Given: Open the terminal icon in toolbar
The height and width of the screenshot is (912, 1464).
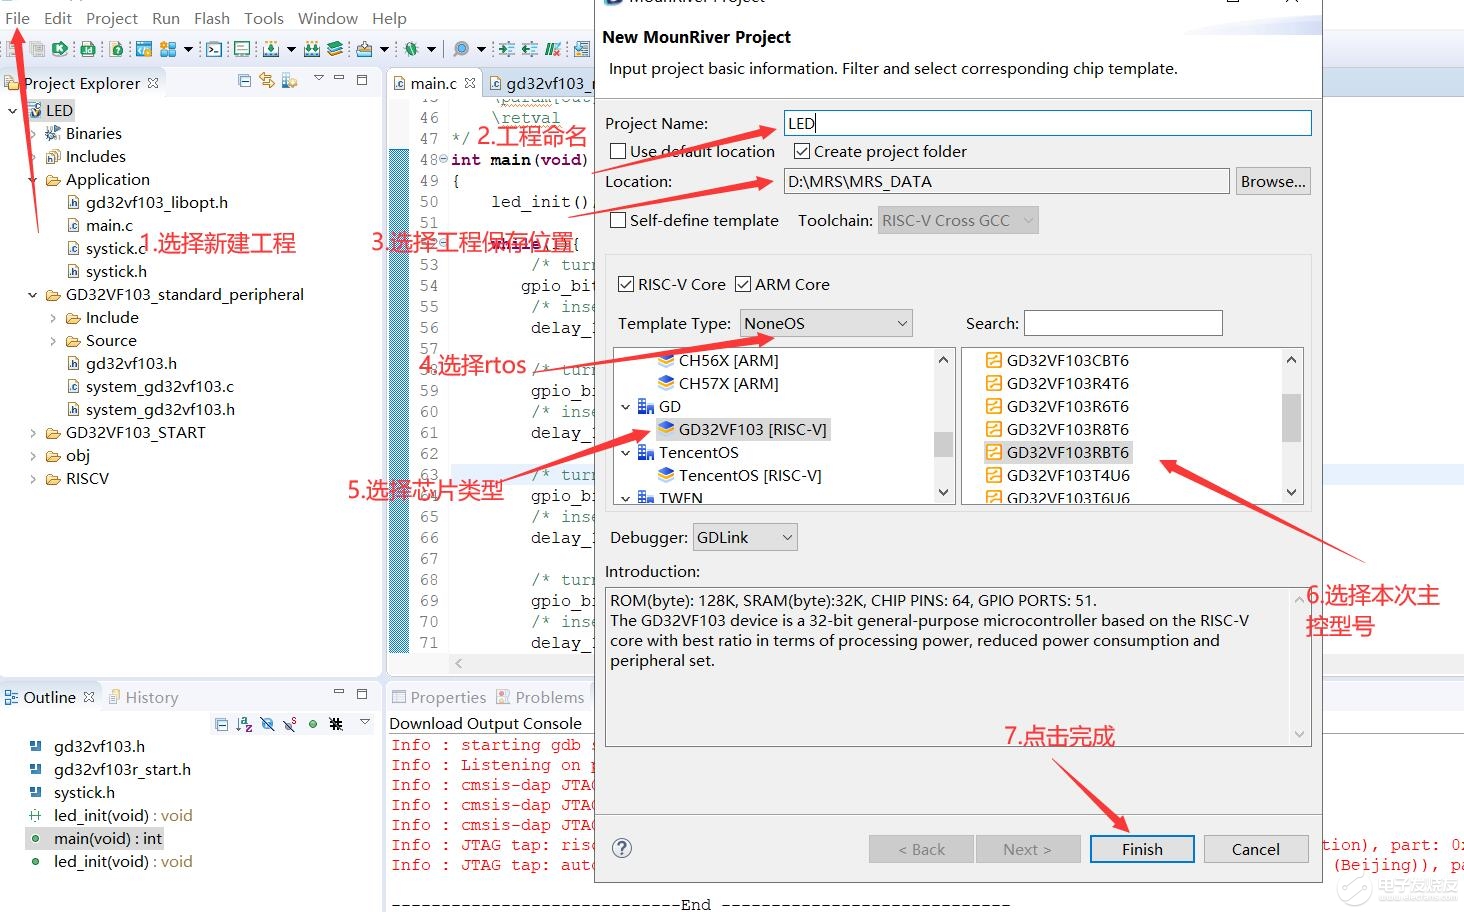Looking at the screenshot, I should pos(214,49).
